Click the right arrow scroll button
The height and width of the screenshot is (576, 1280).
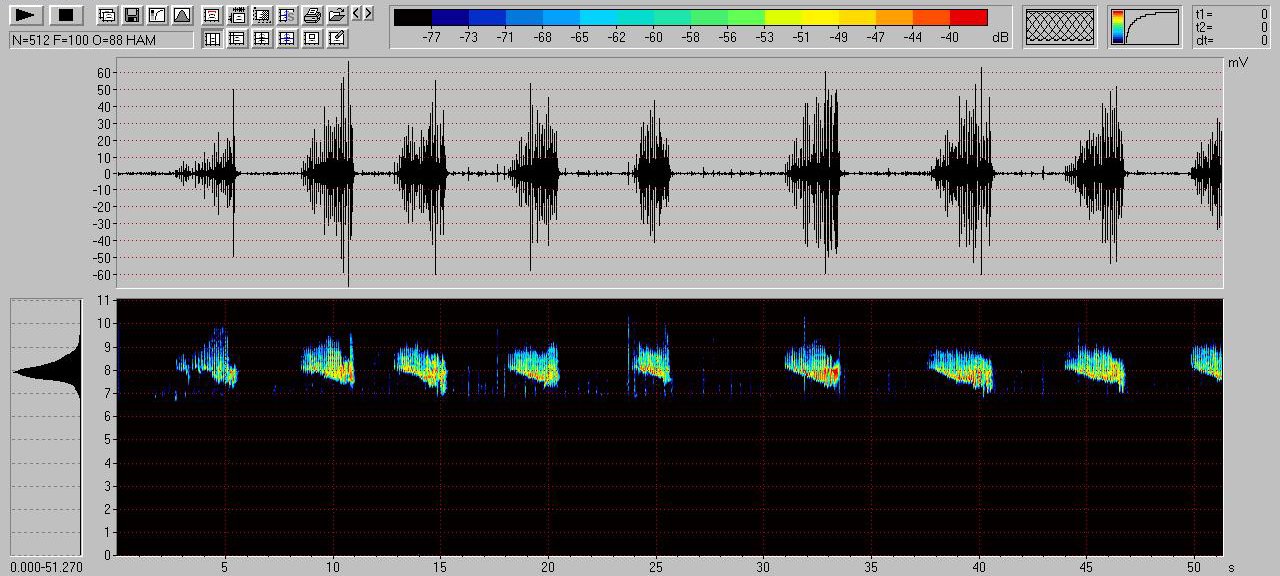(x=369, y=14)
